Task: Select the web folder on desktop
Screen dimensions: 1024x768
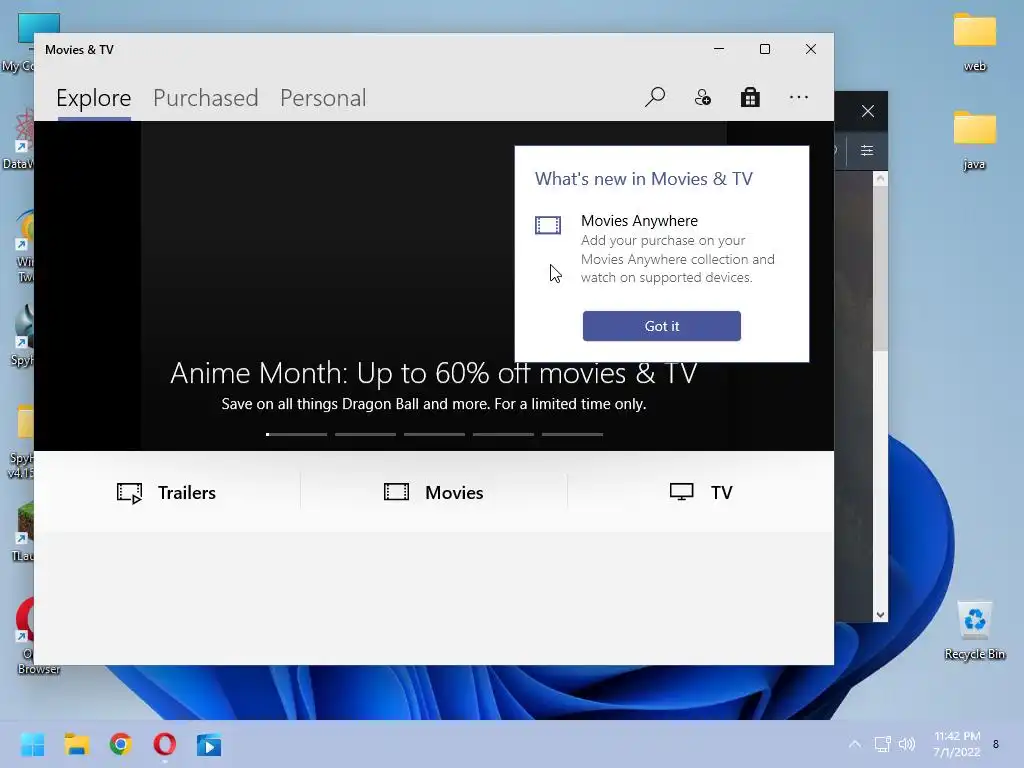Action: tap(974, 41)
